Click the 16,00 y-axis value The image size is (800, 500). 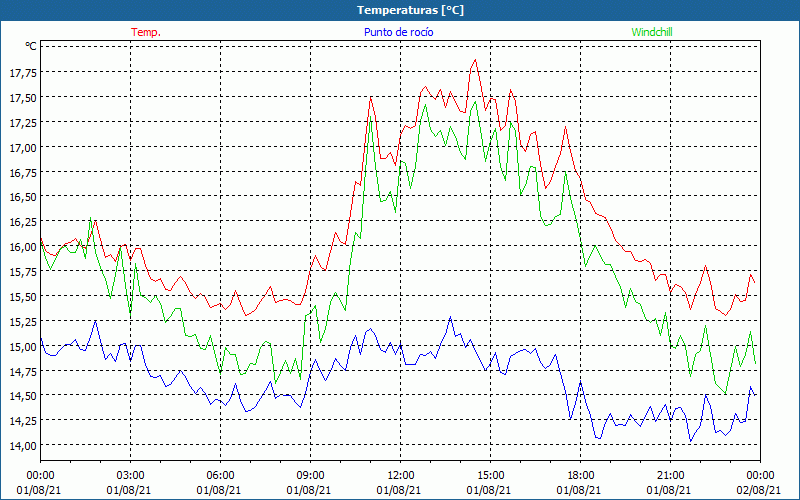click(23, 247)
